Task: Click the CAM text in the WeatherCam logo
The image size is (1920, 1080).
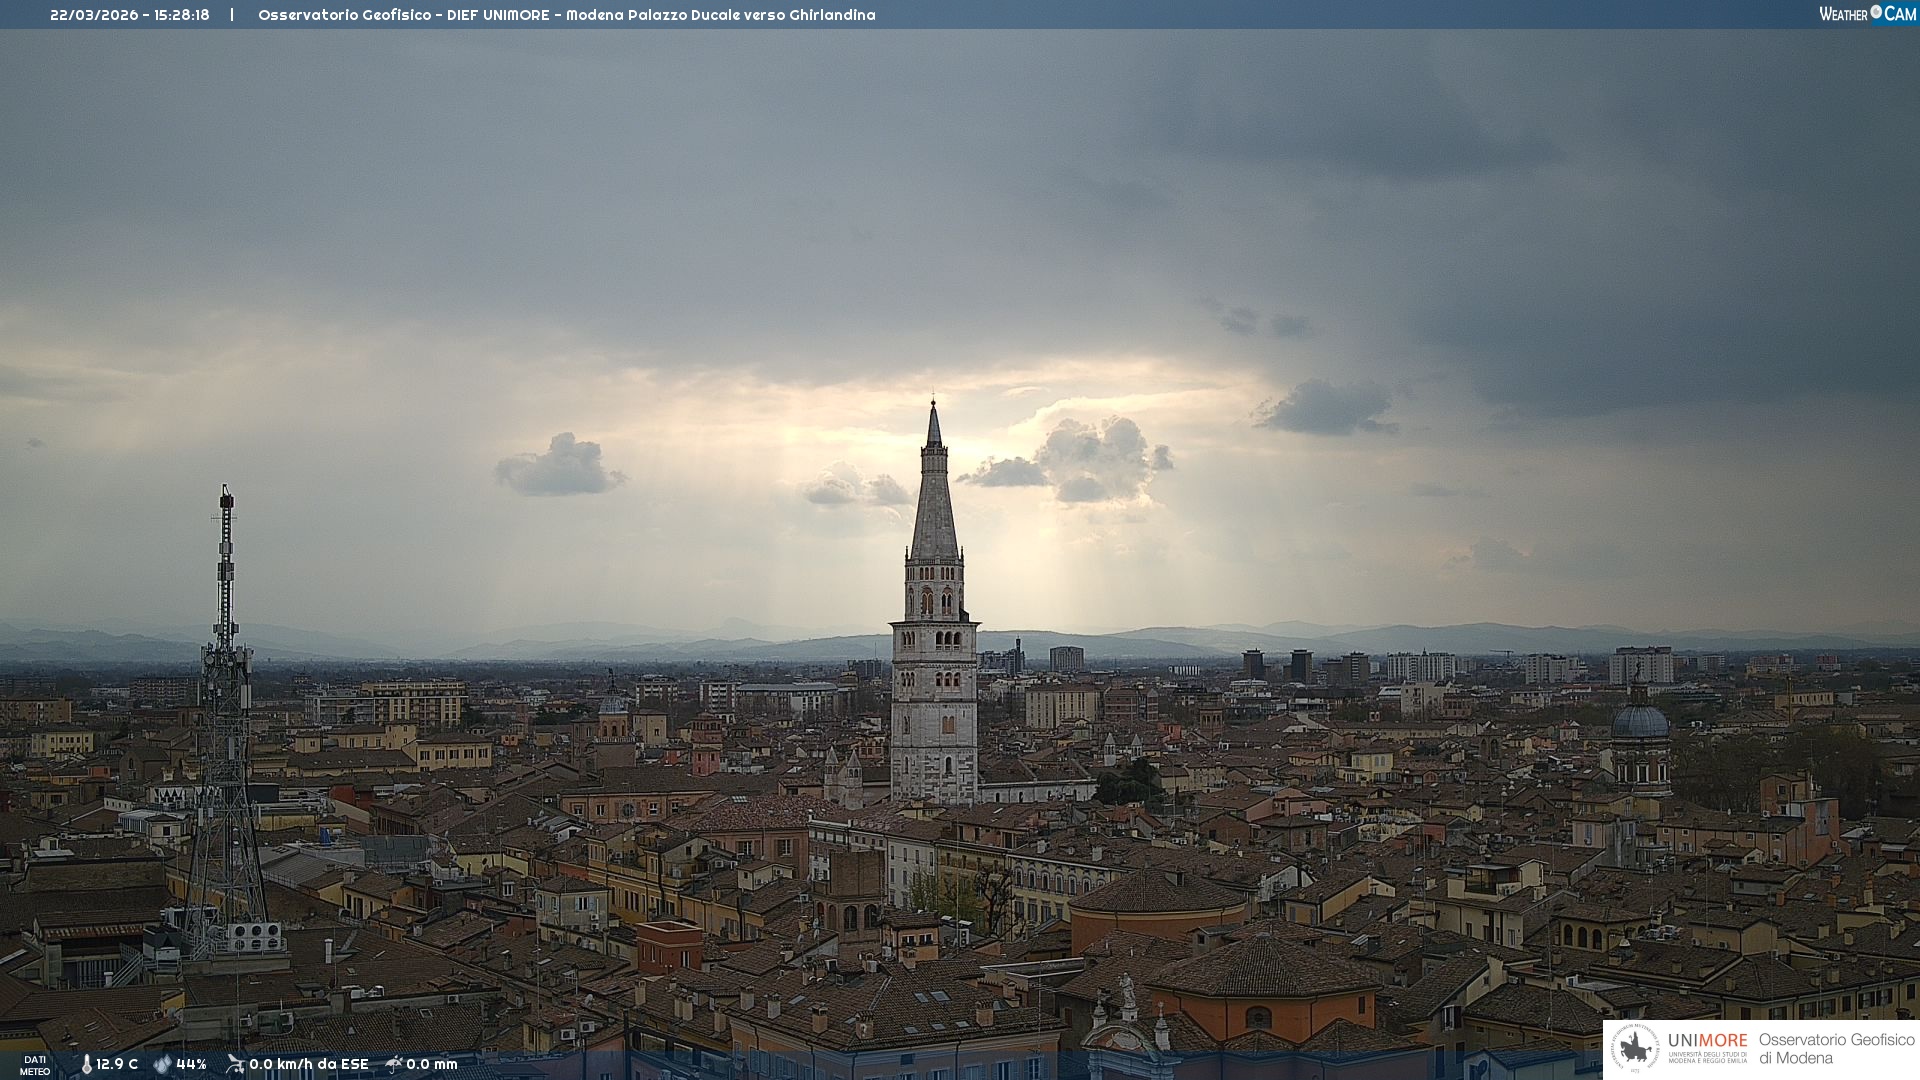Action: pyautogui.click(x=1900, y=14)
